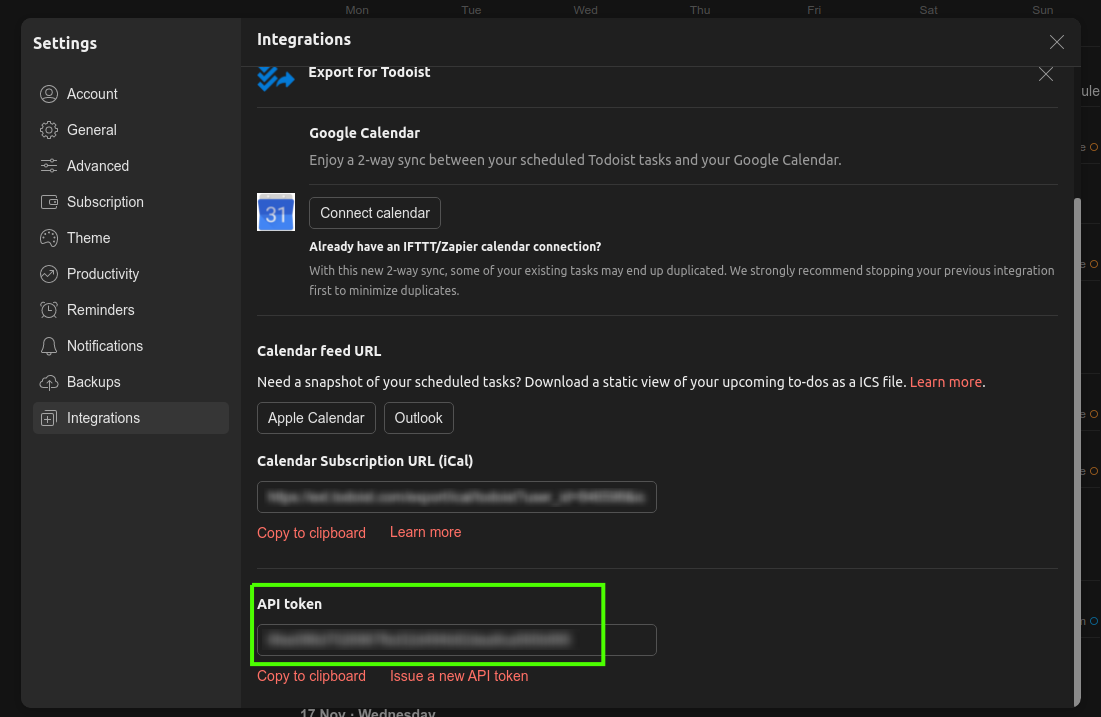The image size is (1101, 717).
Task: Copy the API token to clipboard
Action: click(311, 676)
